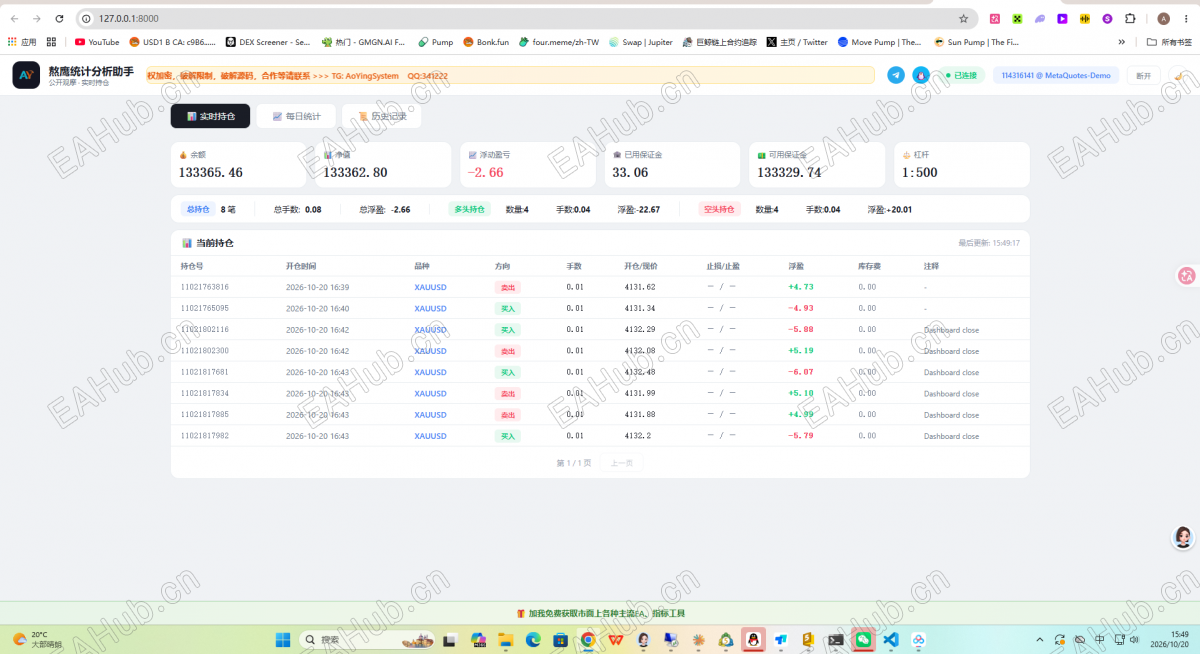Click position number 11021817982
Viewport: 1200px width, 654px height.
click(x=205, y=436)
